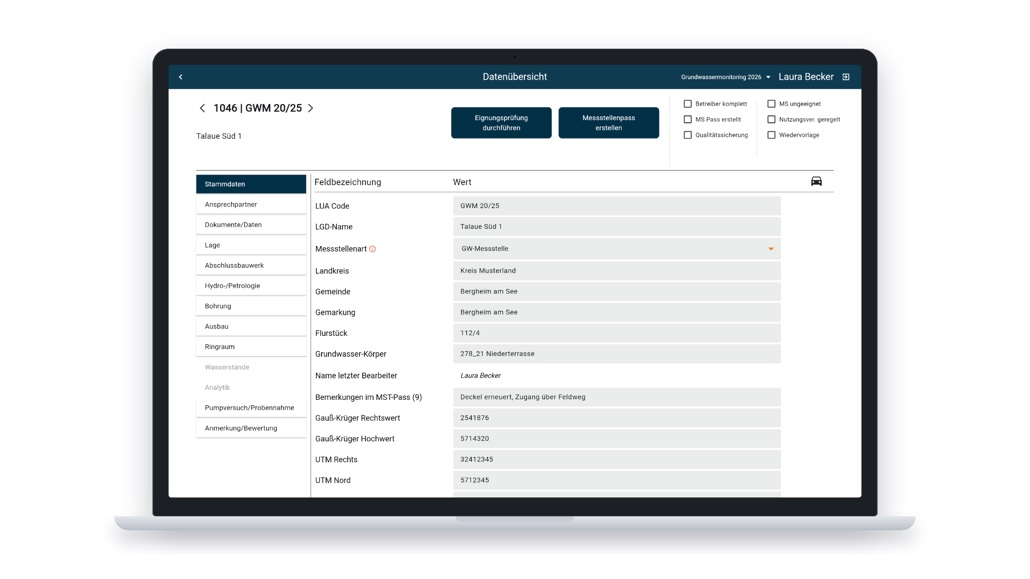Check the Wiedervorlage checkbox
This screenshot has height=579, width=1030.
point(771,135)
